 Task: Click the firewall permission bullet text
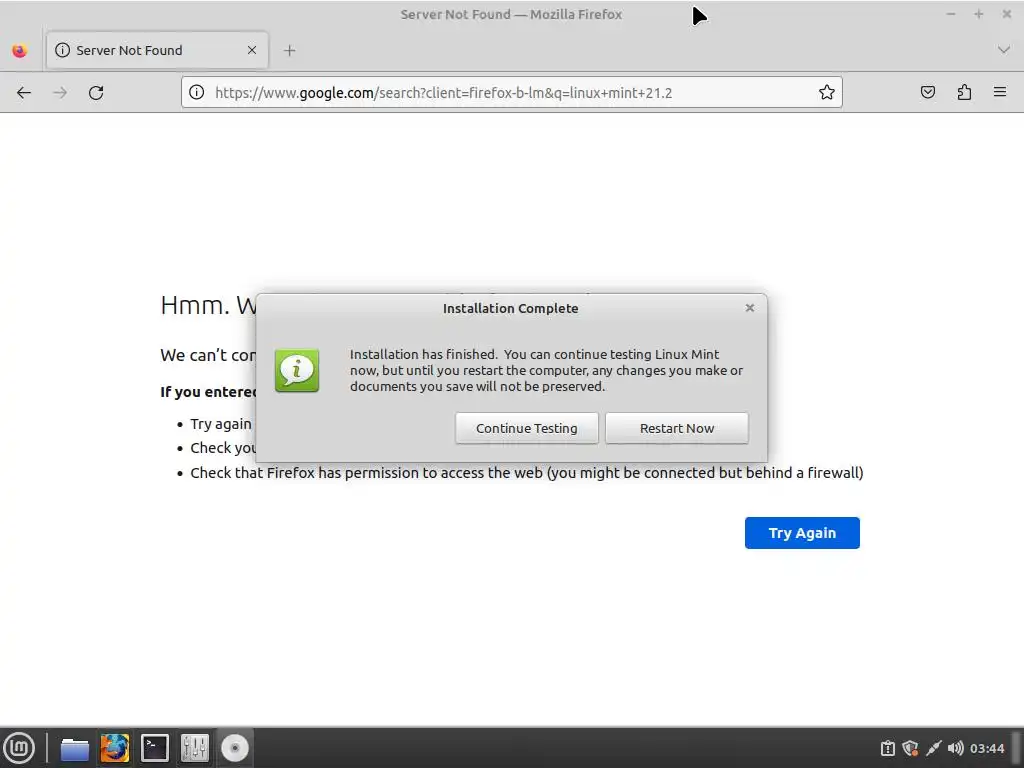click(x=526, y=473)
